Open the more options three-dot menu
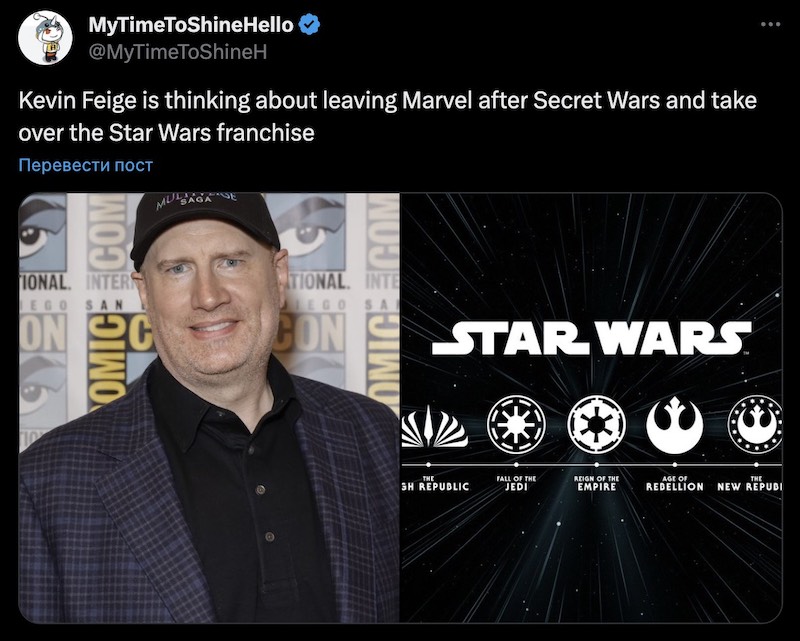Image resolution: width=800 pixels, height=641 pixels. [767, 24]
